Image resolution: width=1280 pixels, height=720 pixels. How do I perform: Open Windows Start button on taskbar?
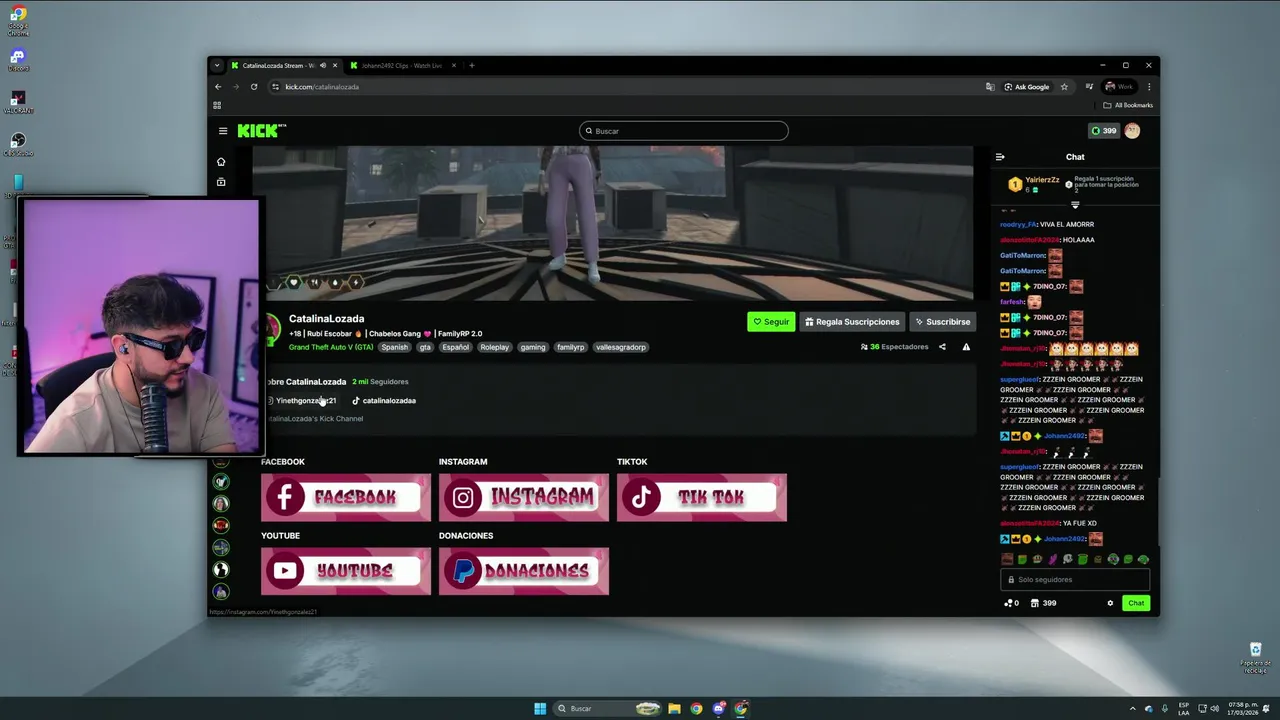click(540, 709)
